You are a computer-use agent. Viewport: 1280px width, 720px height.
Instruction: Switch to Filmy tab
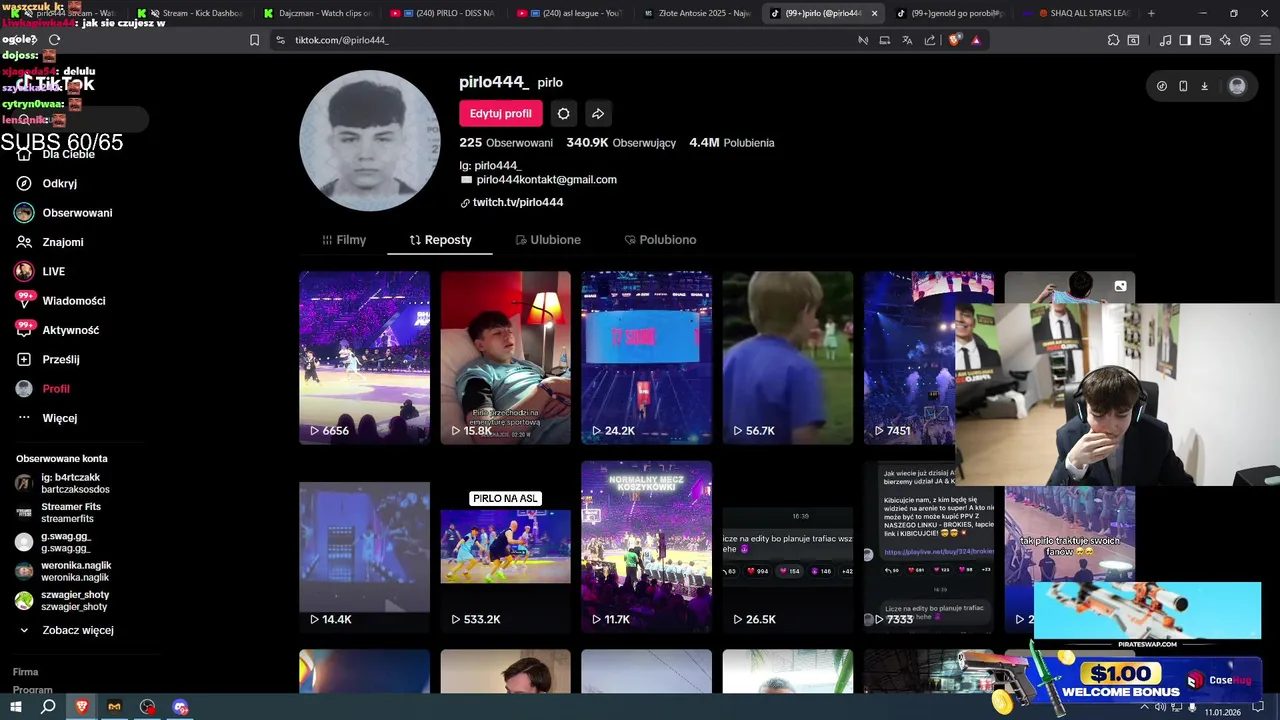[344, 240]
